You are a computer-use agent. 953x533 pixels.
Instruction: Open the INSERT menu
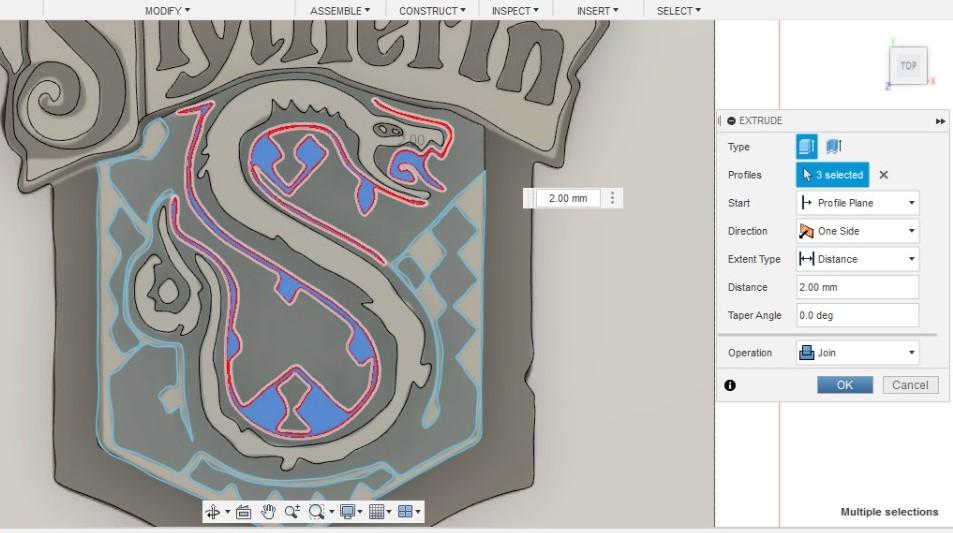(x=597, y=11)
